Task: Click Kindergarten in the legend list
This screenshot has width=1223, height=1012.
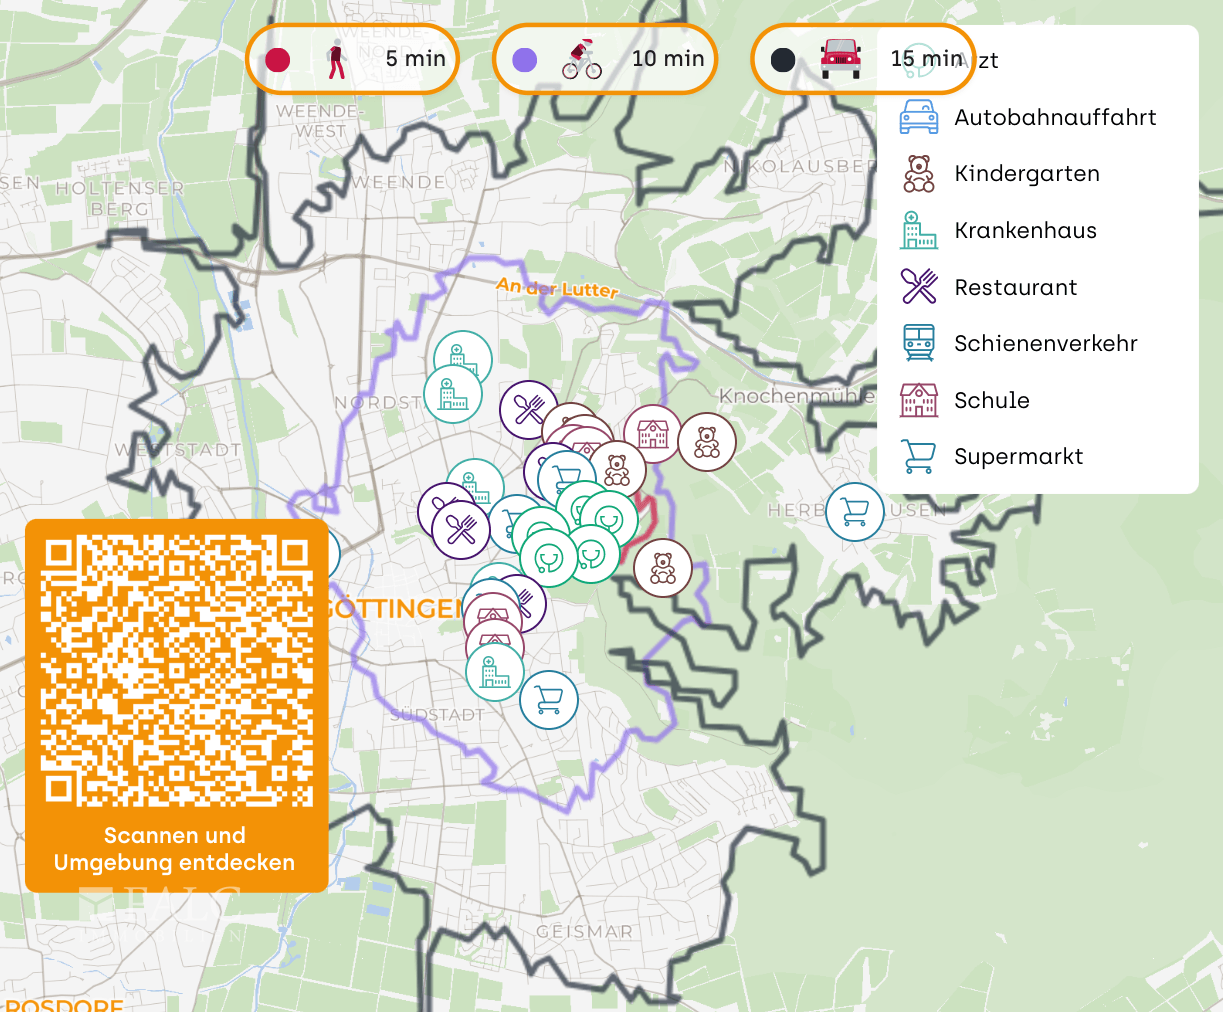Action: click(1000, 173)
